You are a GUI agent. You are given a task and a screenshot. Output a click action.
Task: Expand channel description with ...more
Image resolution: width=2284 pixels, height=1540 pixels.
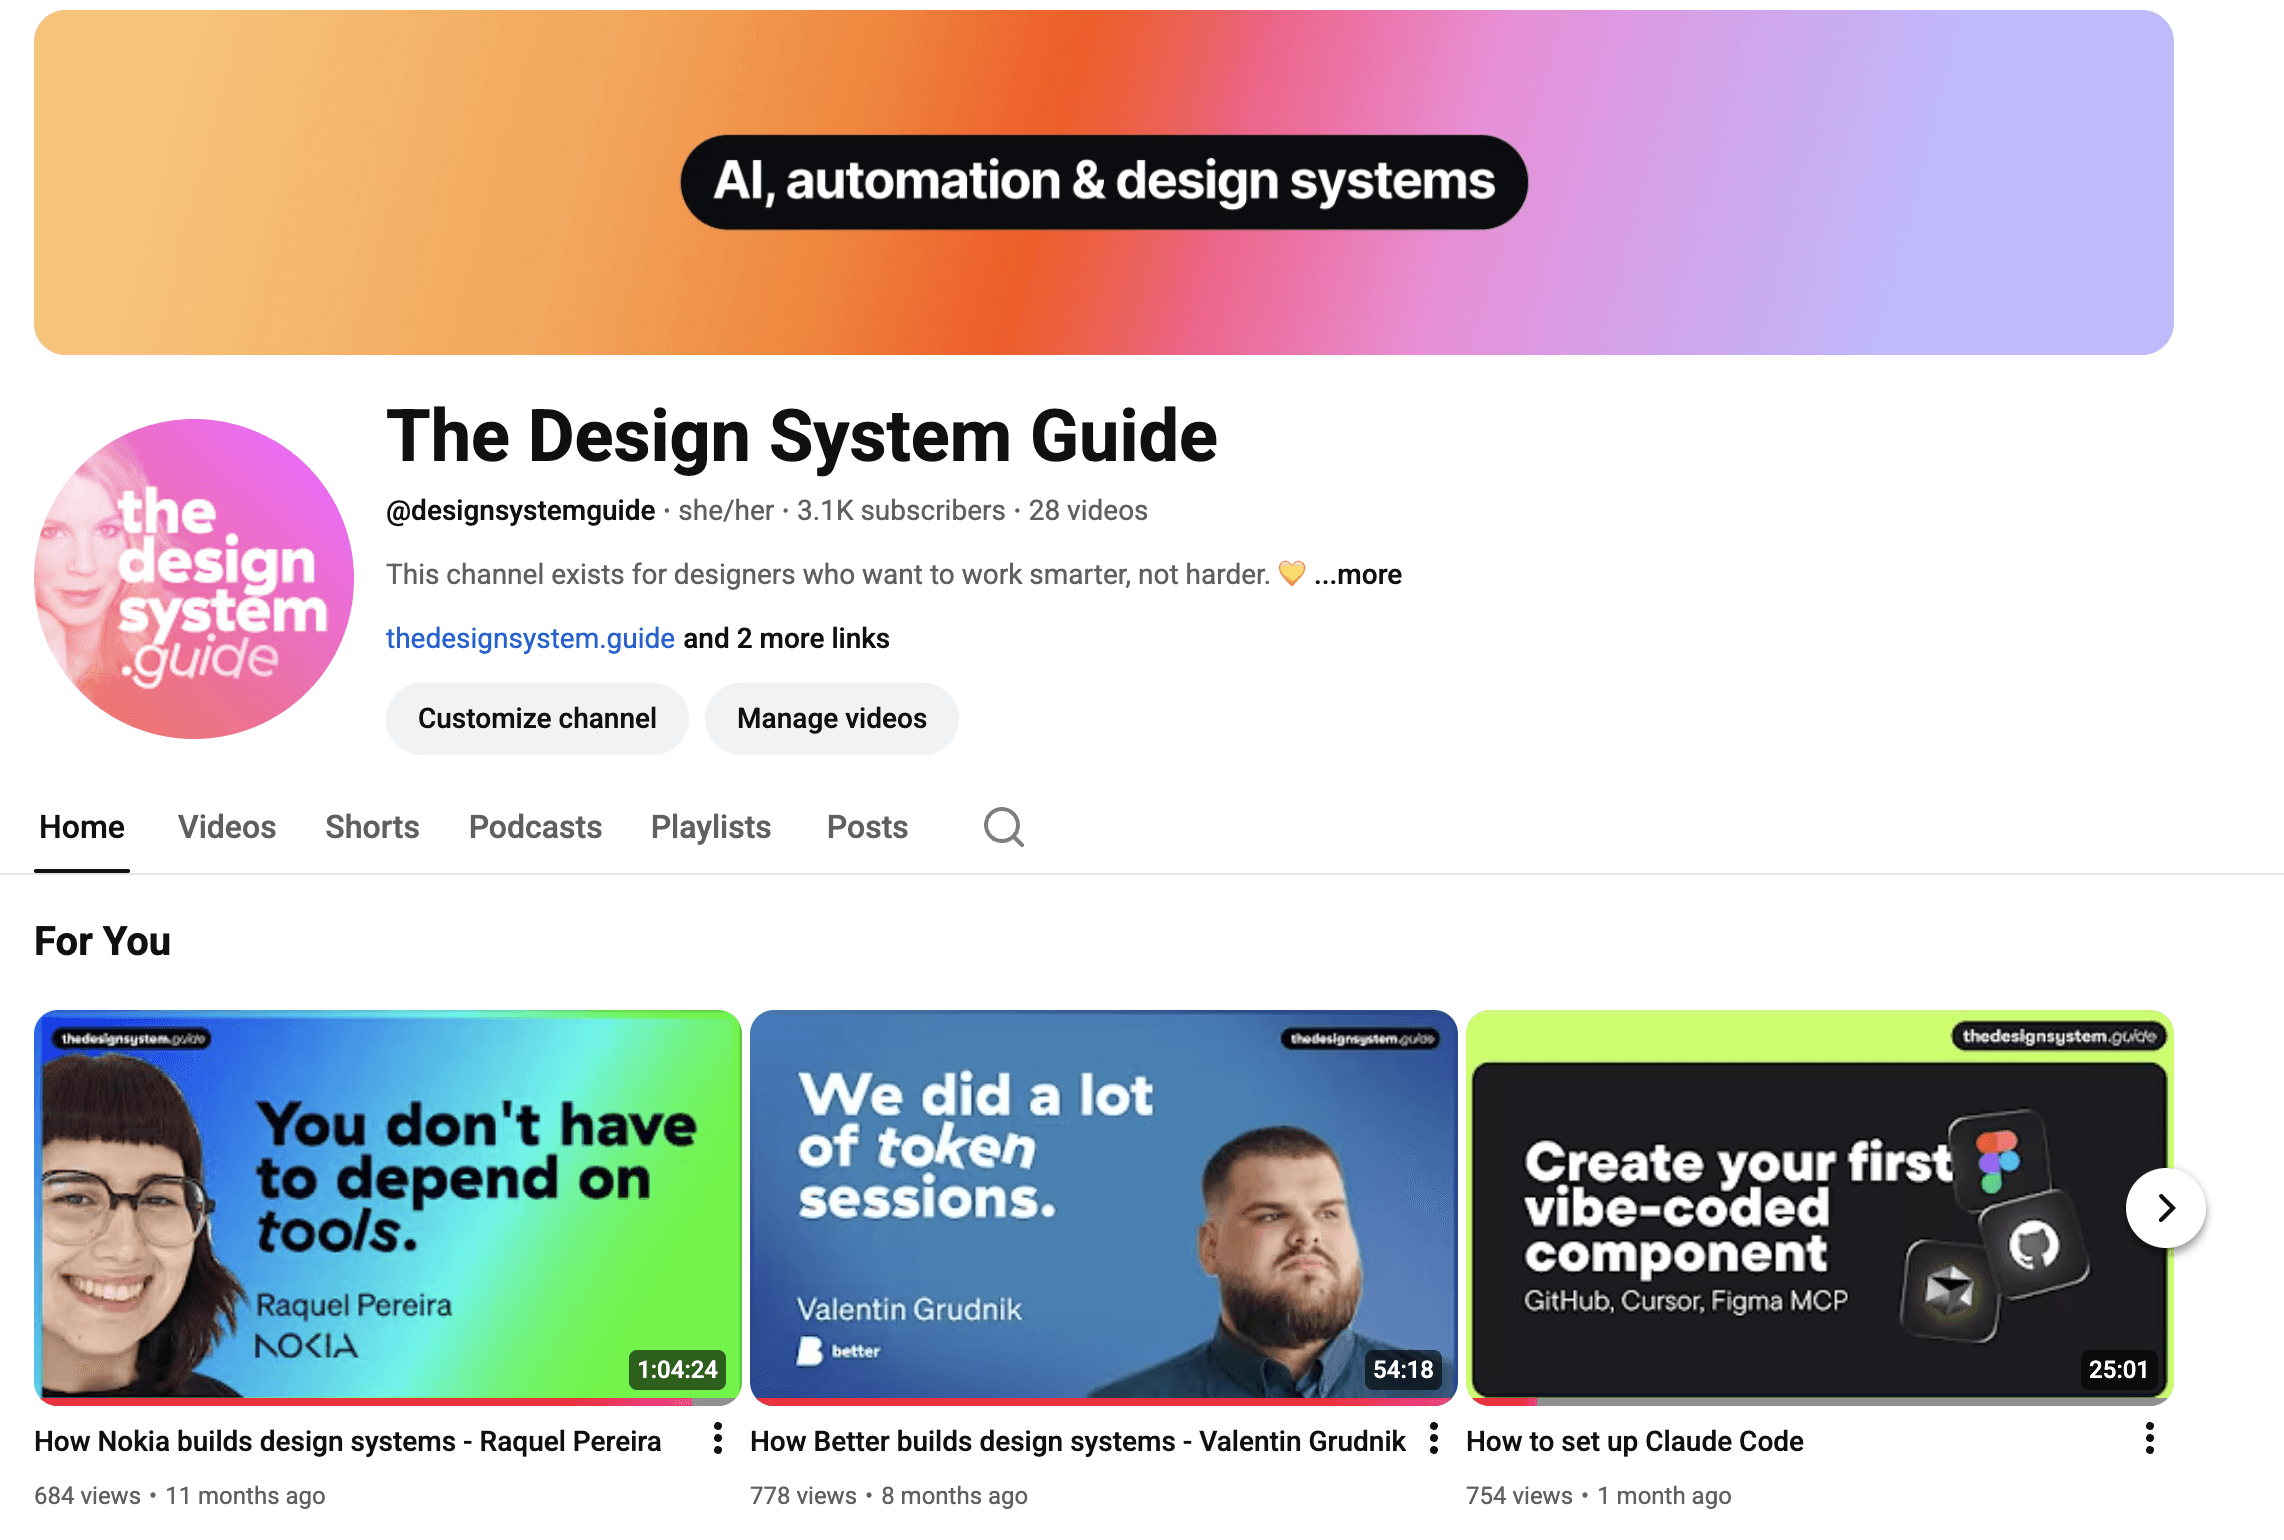(1357, 575)
